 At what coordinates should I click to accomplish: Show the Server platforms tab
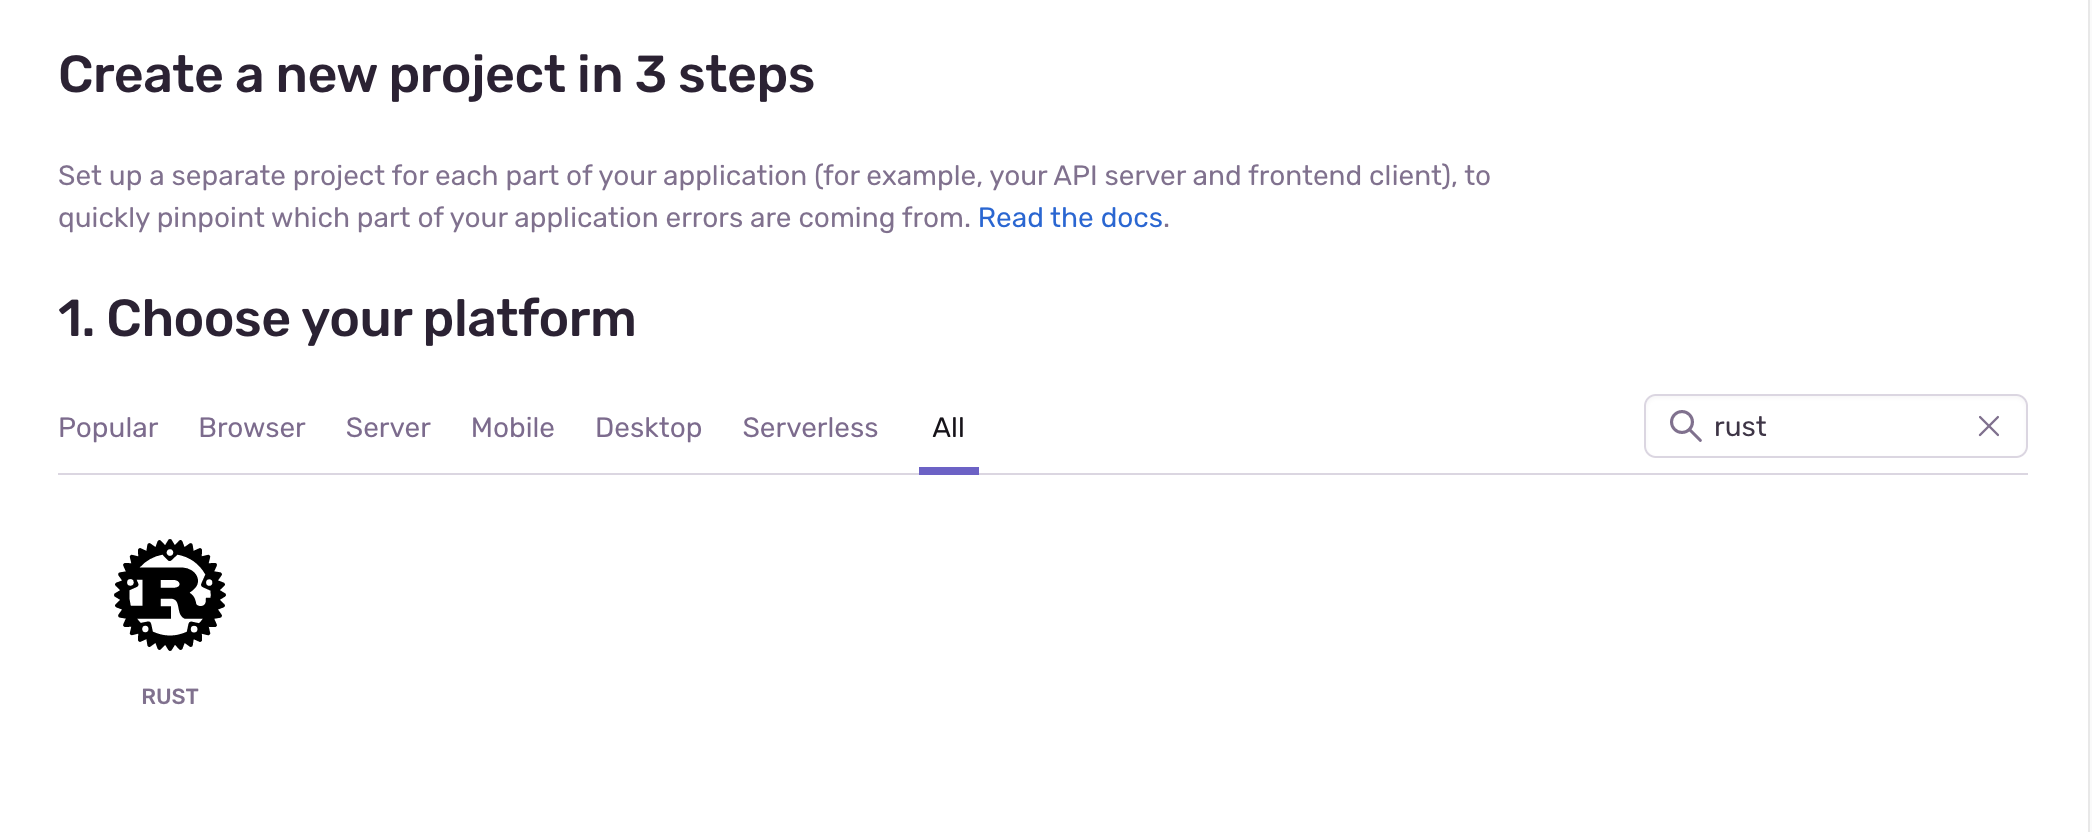[x=388, y=428]
